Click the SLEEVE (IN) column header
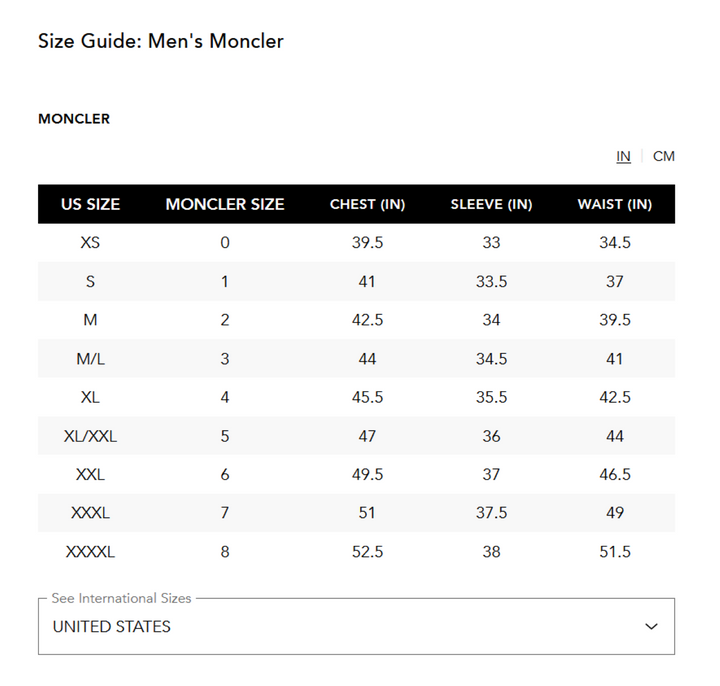720x686 pixels. (491, 204)
